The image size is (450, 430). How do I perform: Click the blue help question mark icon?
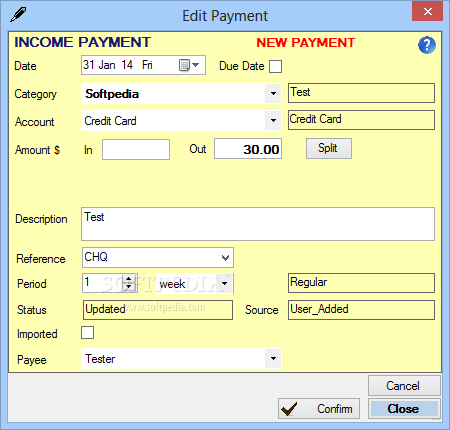[x=427, y=45]
